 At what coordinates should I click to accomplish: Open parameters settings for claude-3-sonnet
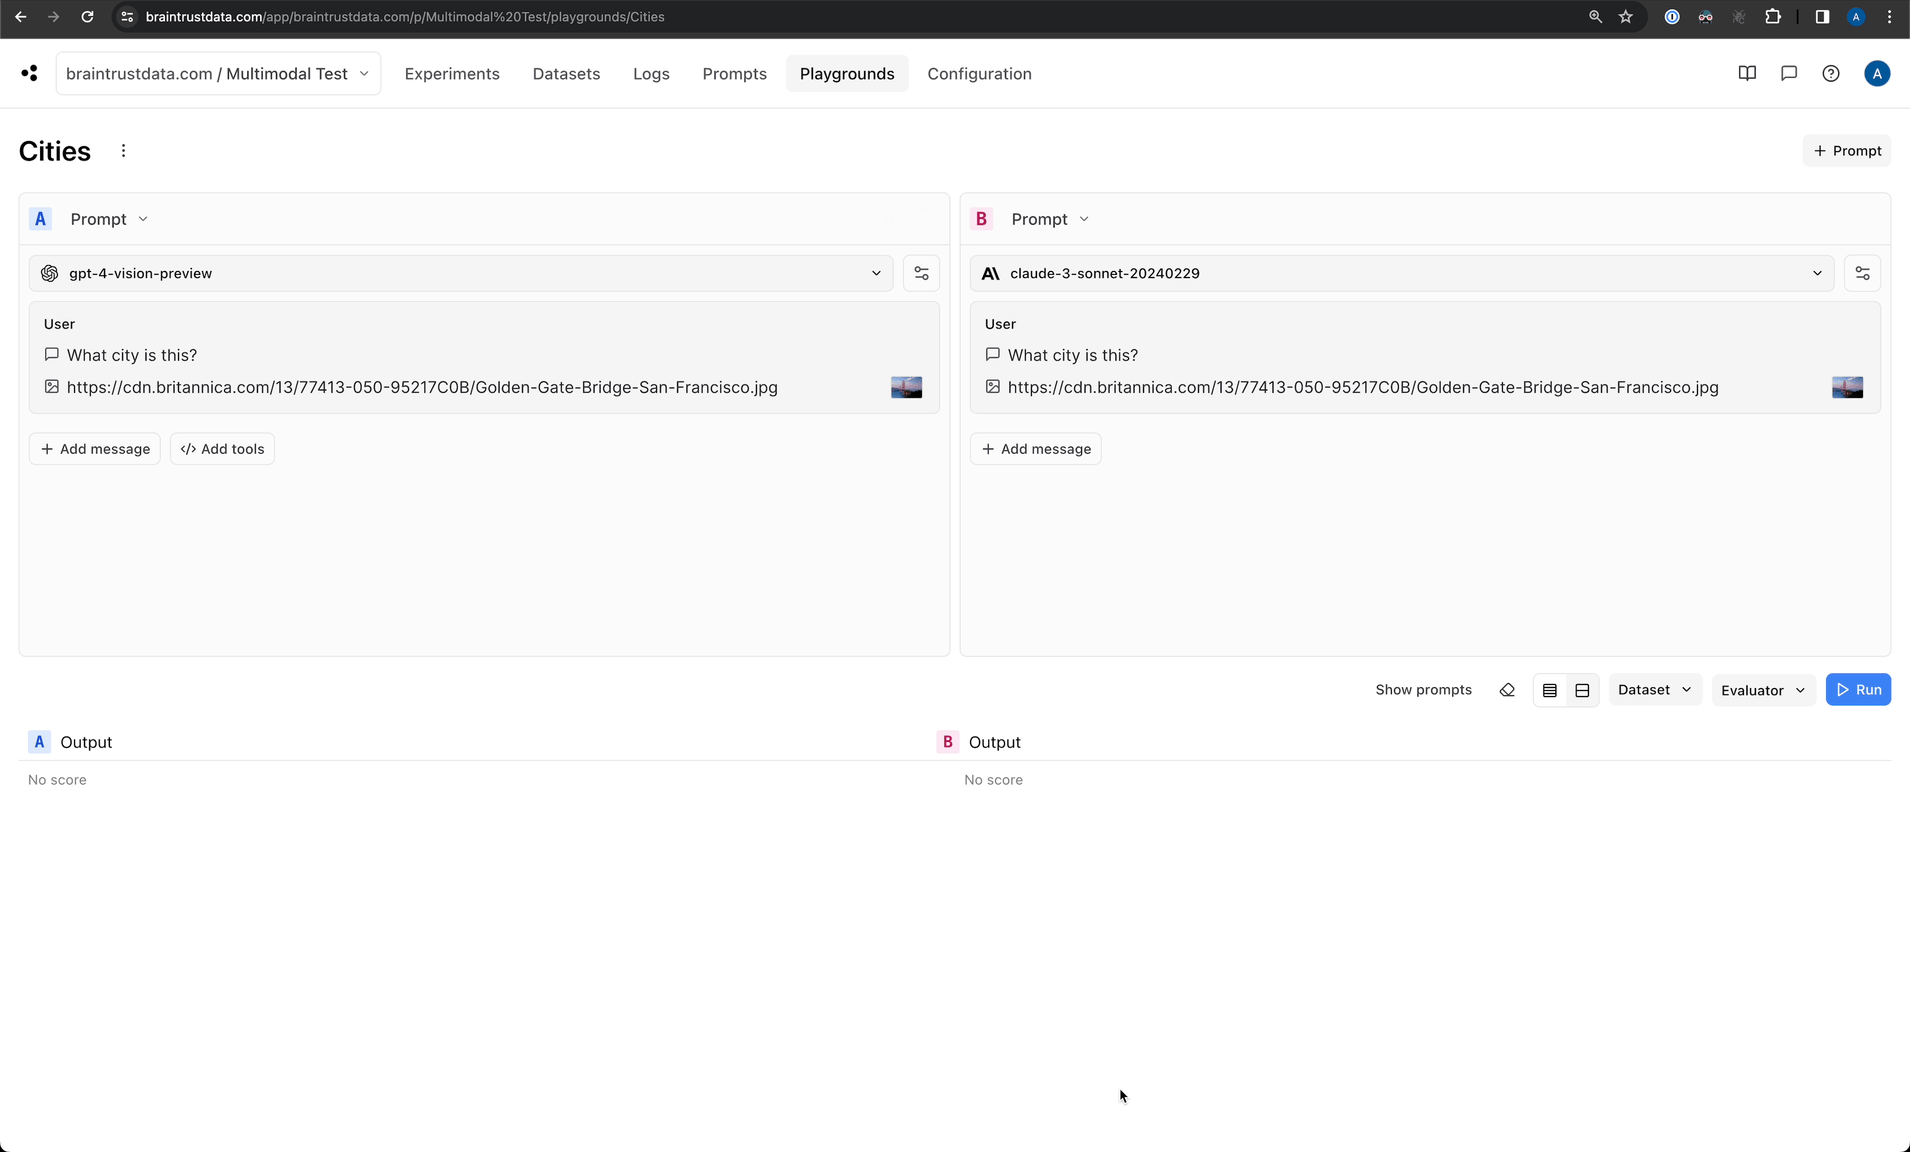coord(1861,272)
